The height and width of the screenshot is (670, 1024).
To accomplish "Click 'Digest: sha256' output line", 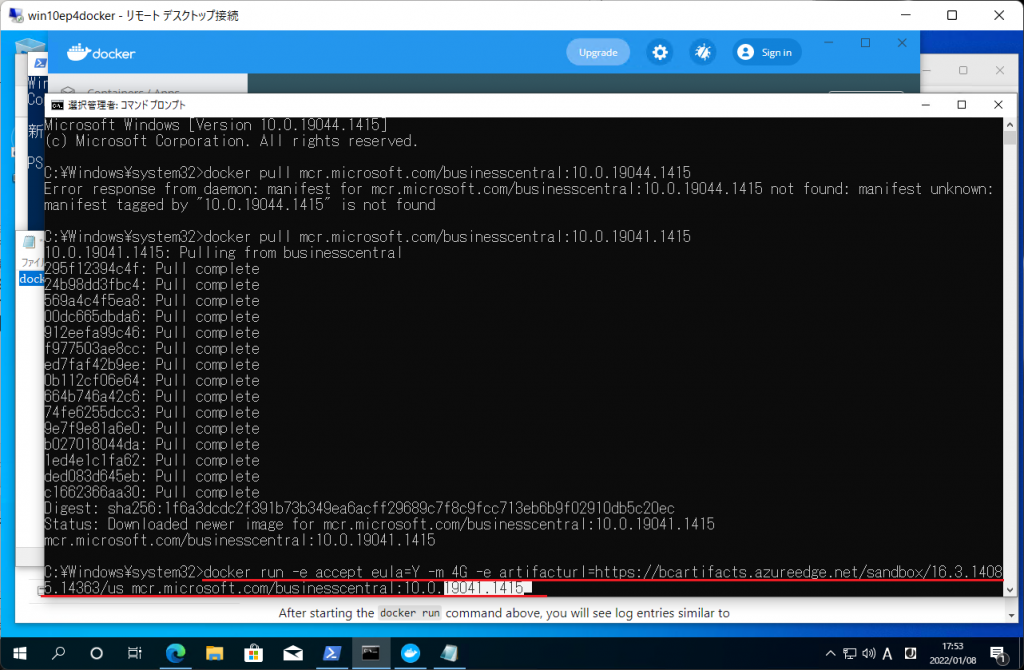I will point(359,508).
